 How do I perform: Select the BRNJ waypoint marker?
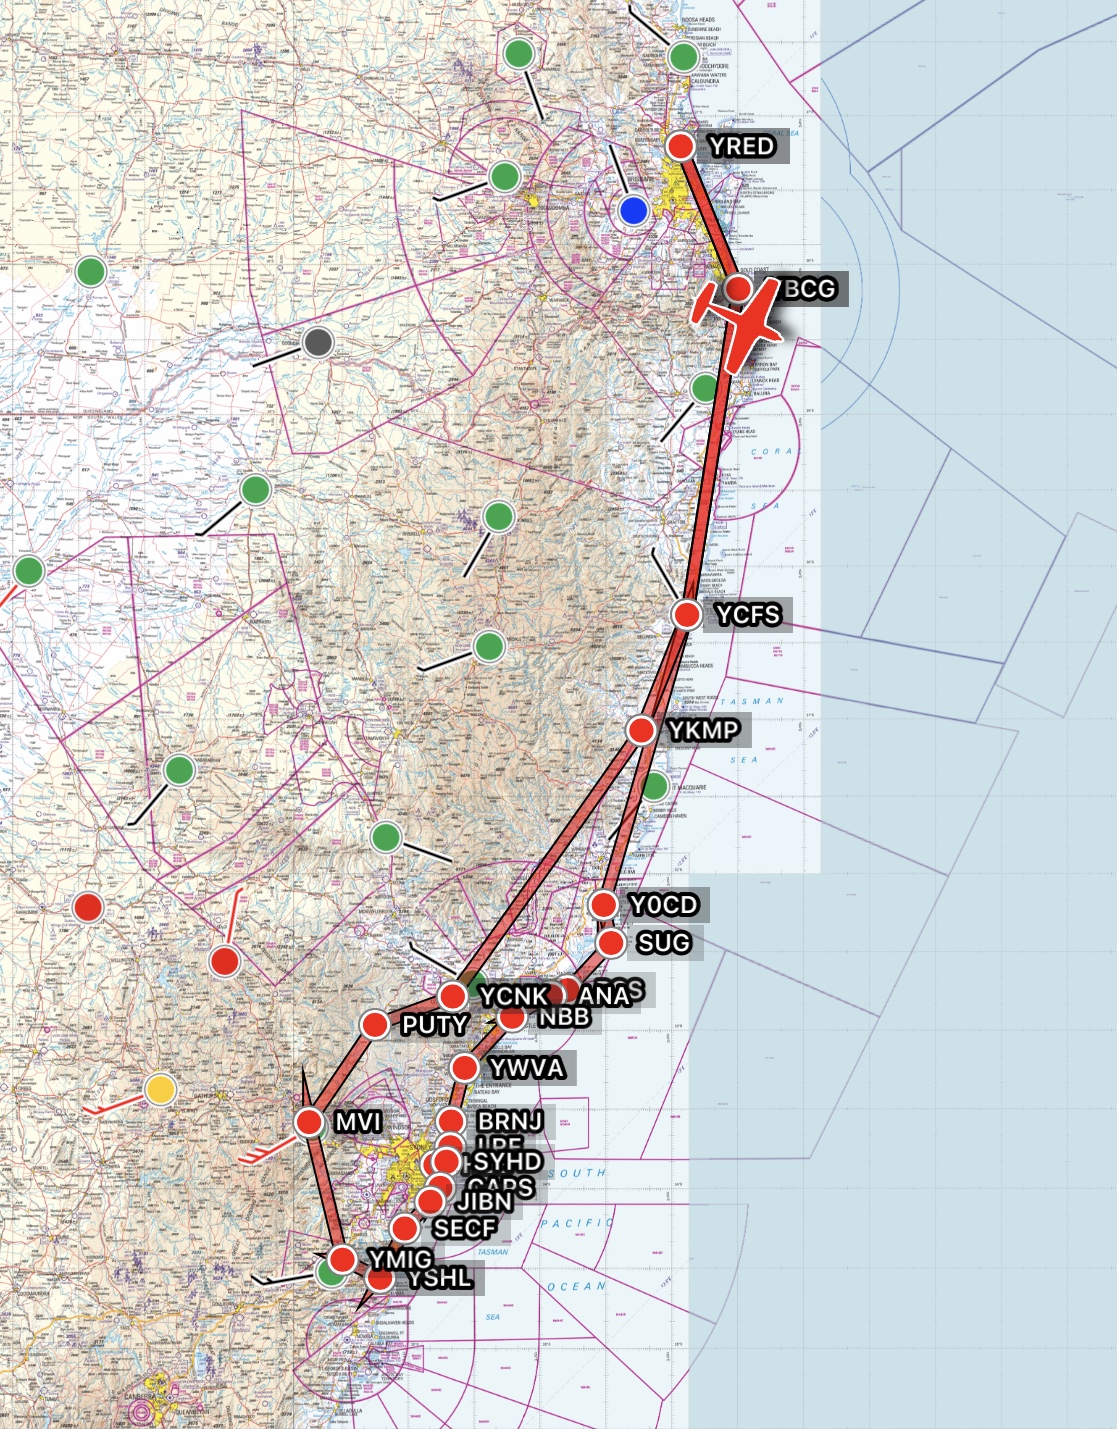[x=451, y=1121]
